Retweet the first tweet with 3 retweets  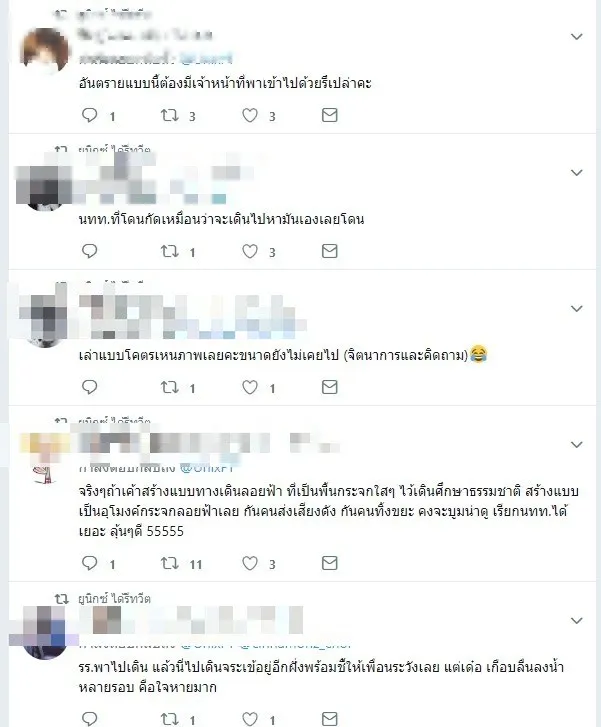[169, 115]
